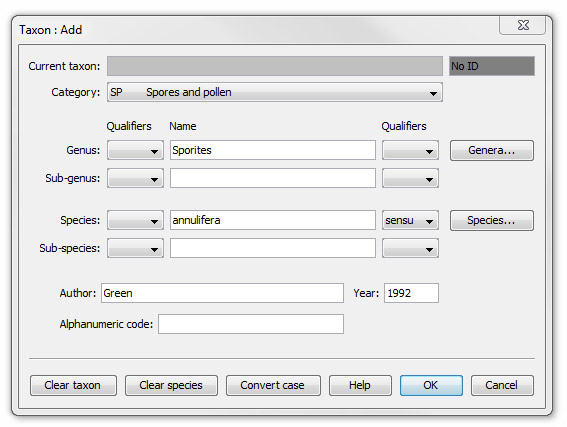Viewport: 567px width, 427px height.
Task: Expand the Genus left qualifier dropdown
Action: point(135,150)
